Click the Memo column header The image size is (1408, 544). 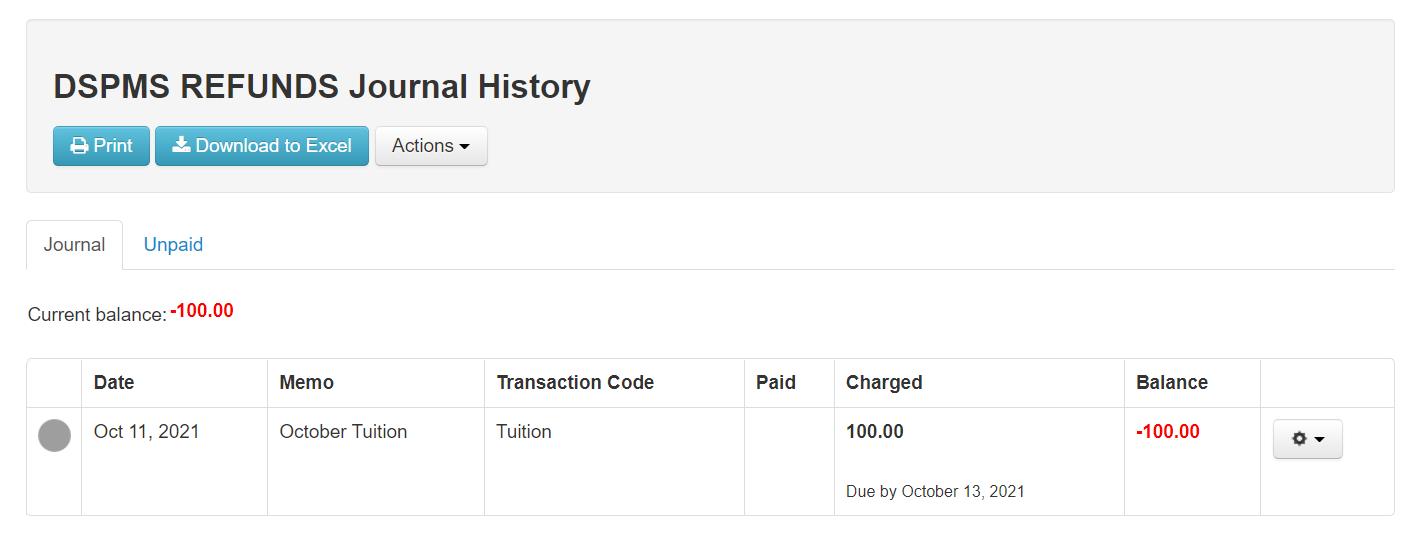pyautogui.click(x=307, y=383)
